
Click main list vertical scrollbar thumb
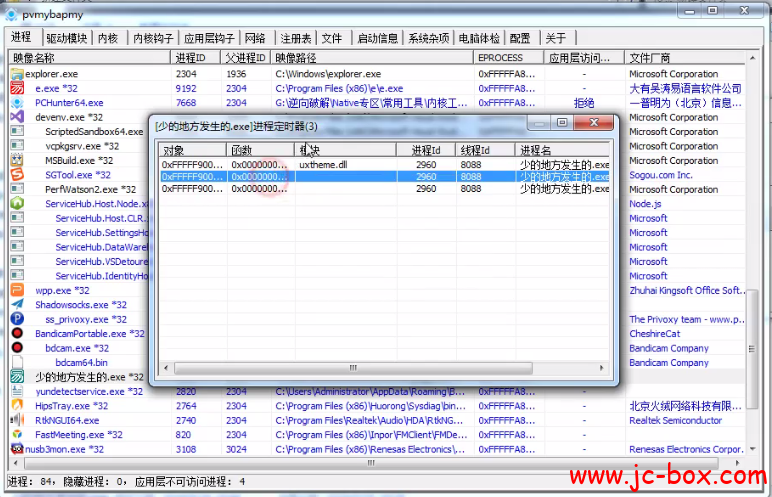pos(751,349)
